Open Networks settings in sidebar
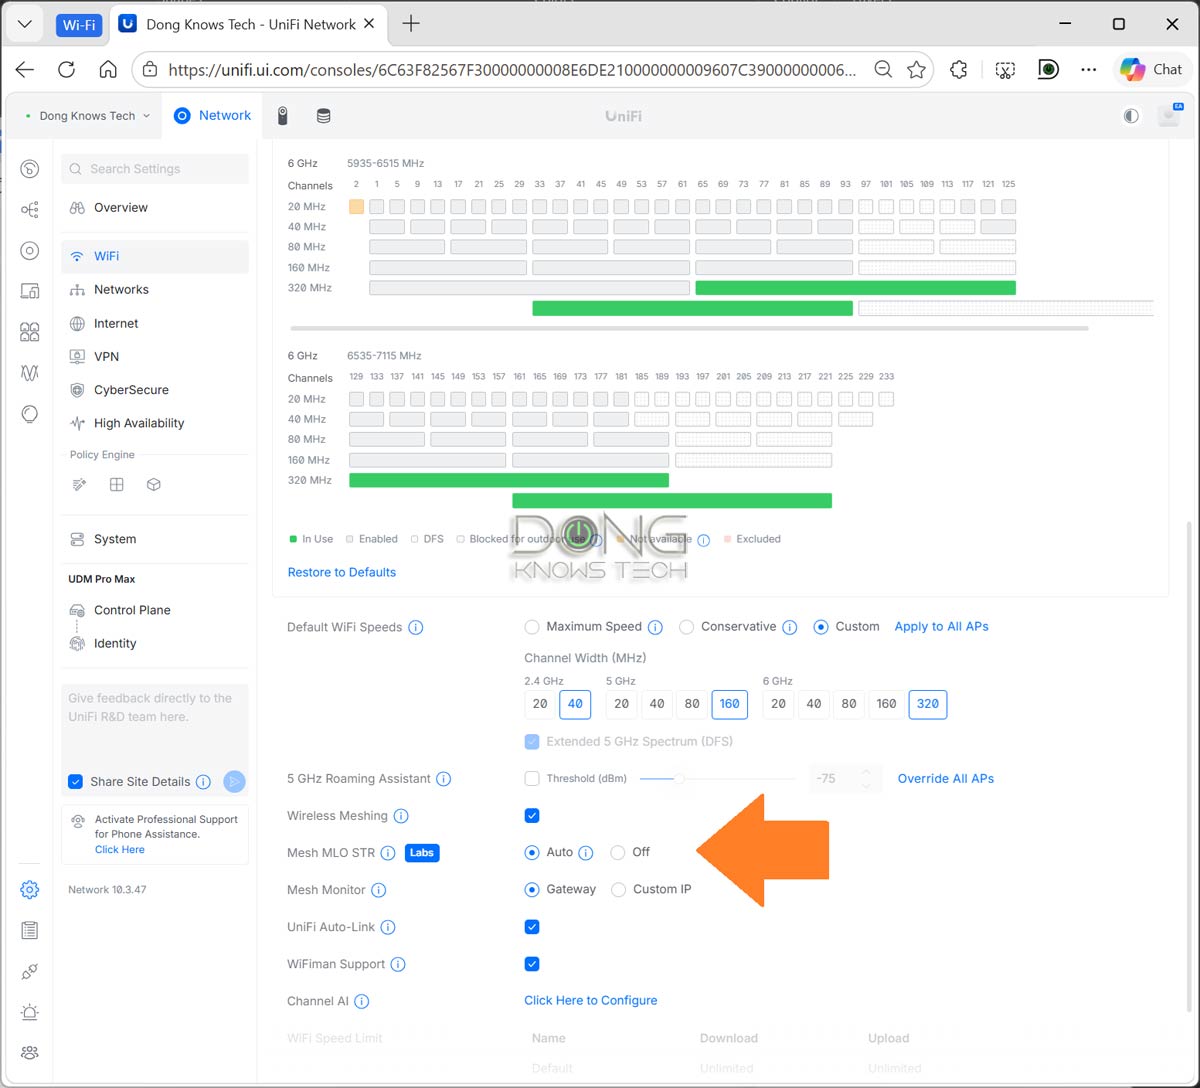Screen dimensions: 1200x1088 tap(155, 290)
